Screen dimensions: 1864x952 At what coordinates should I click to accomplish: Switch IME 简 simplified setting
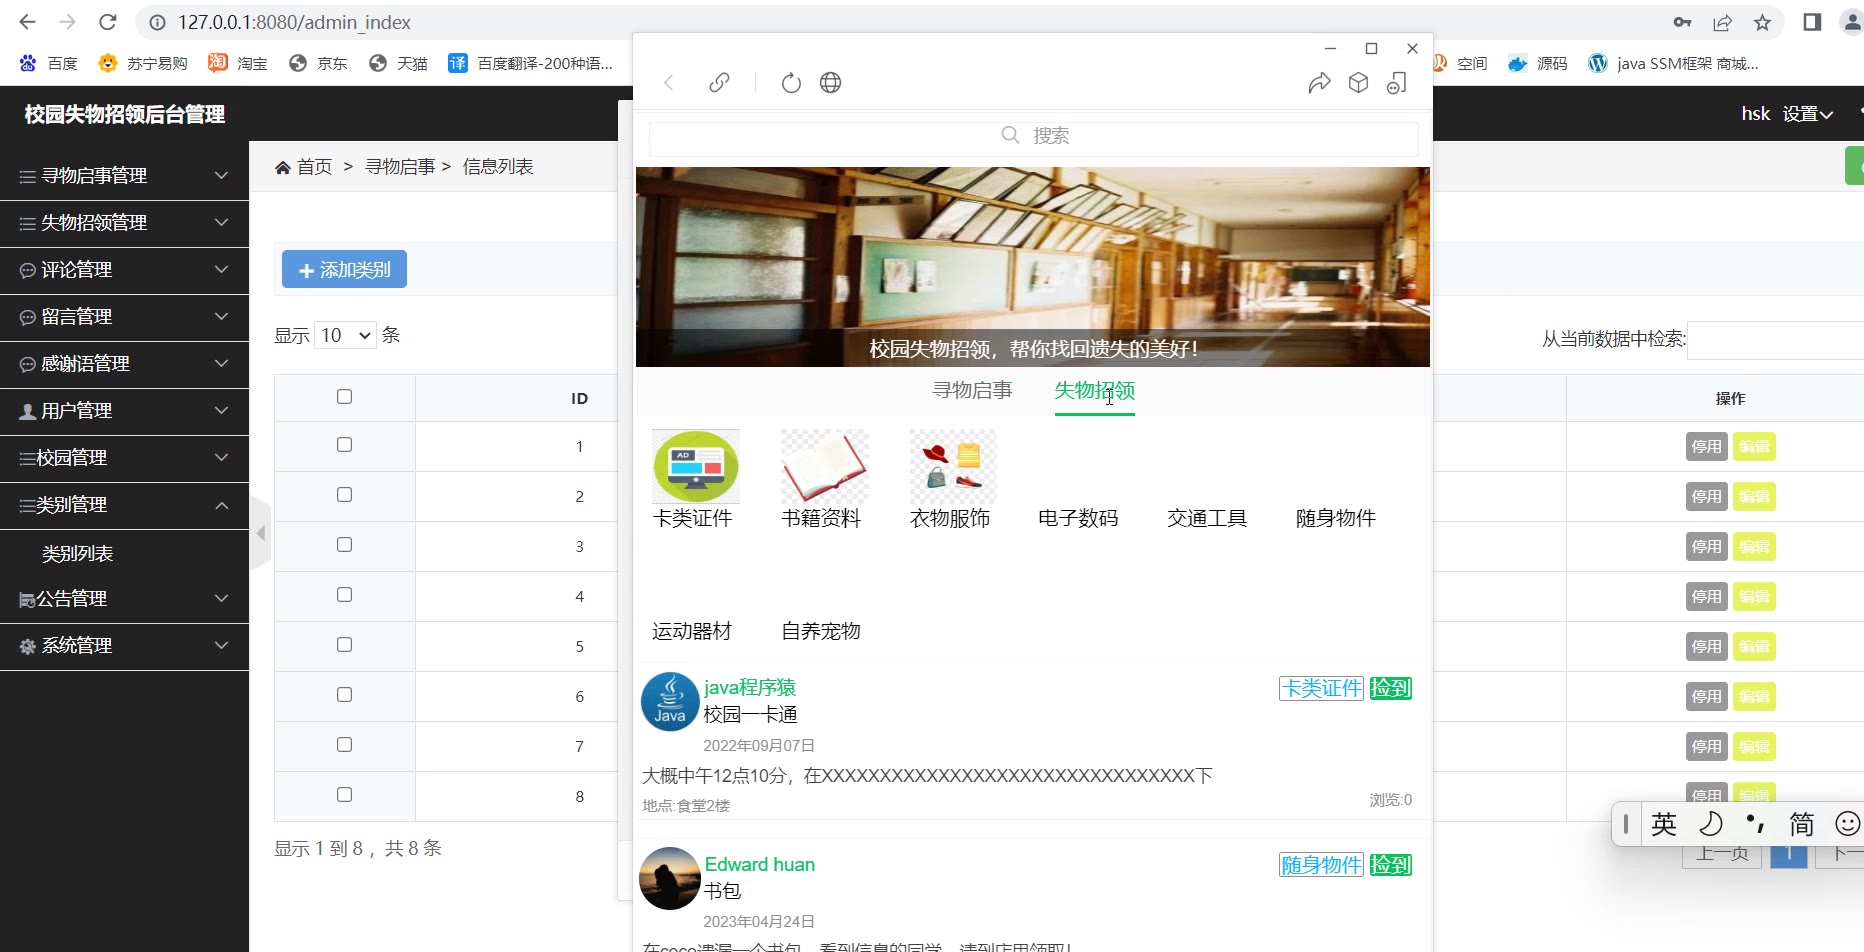coord(1801,824)
